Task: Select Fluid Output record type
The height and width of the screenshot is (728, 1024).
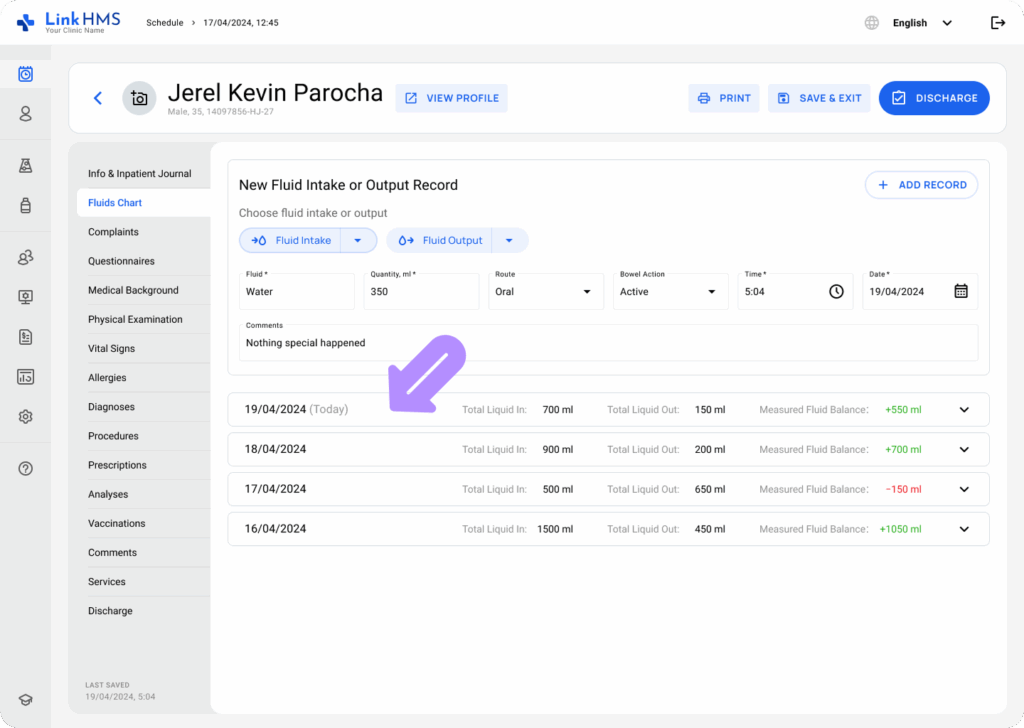Action: (x=440, y=240)
